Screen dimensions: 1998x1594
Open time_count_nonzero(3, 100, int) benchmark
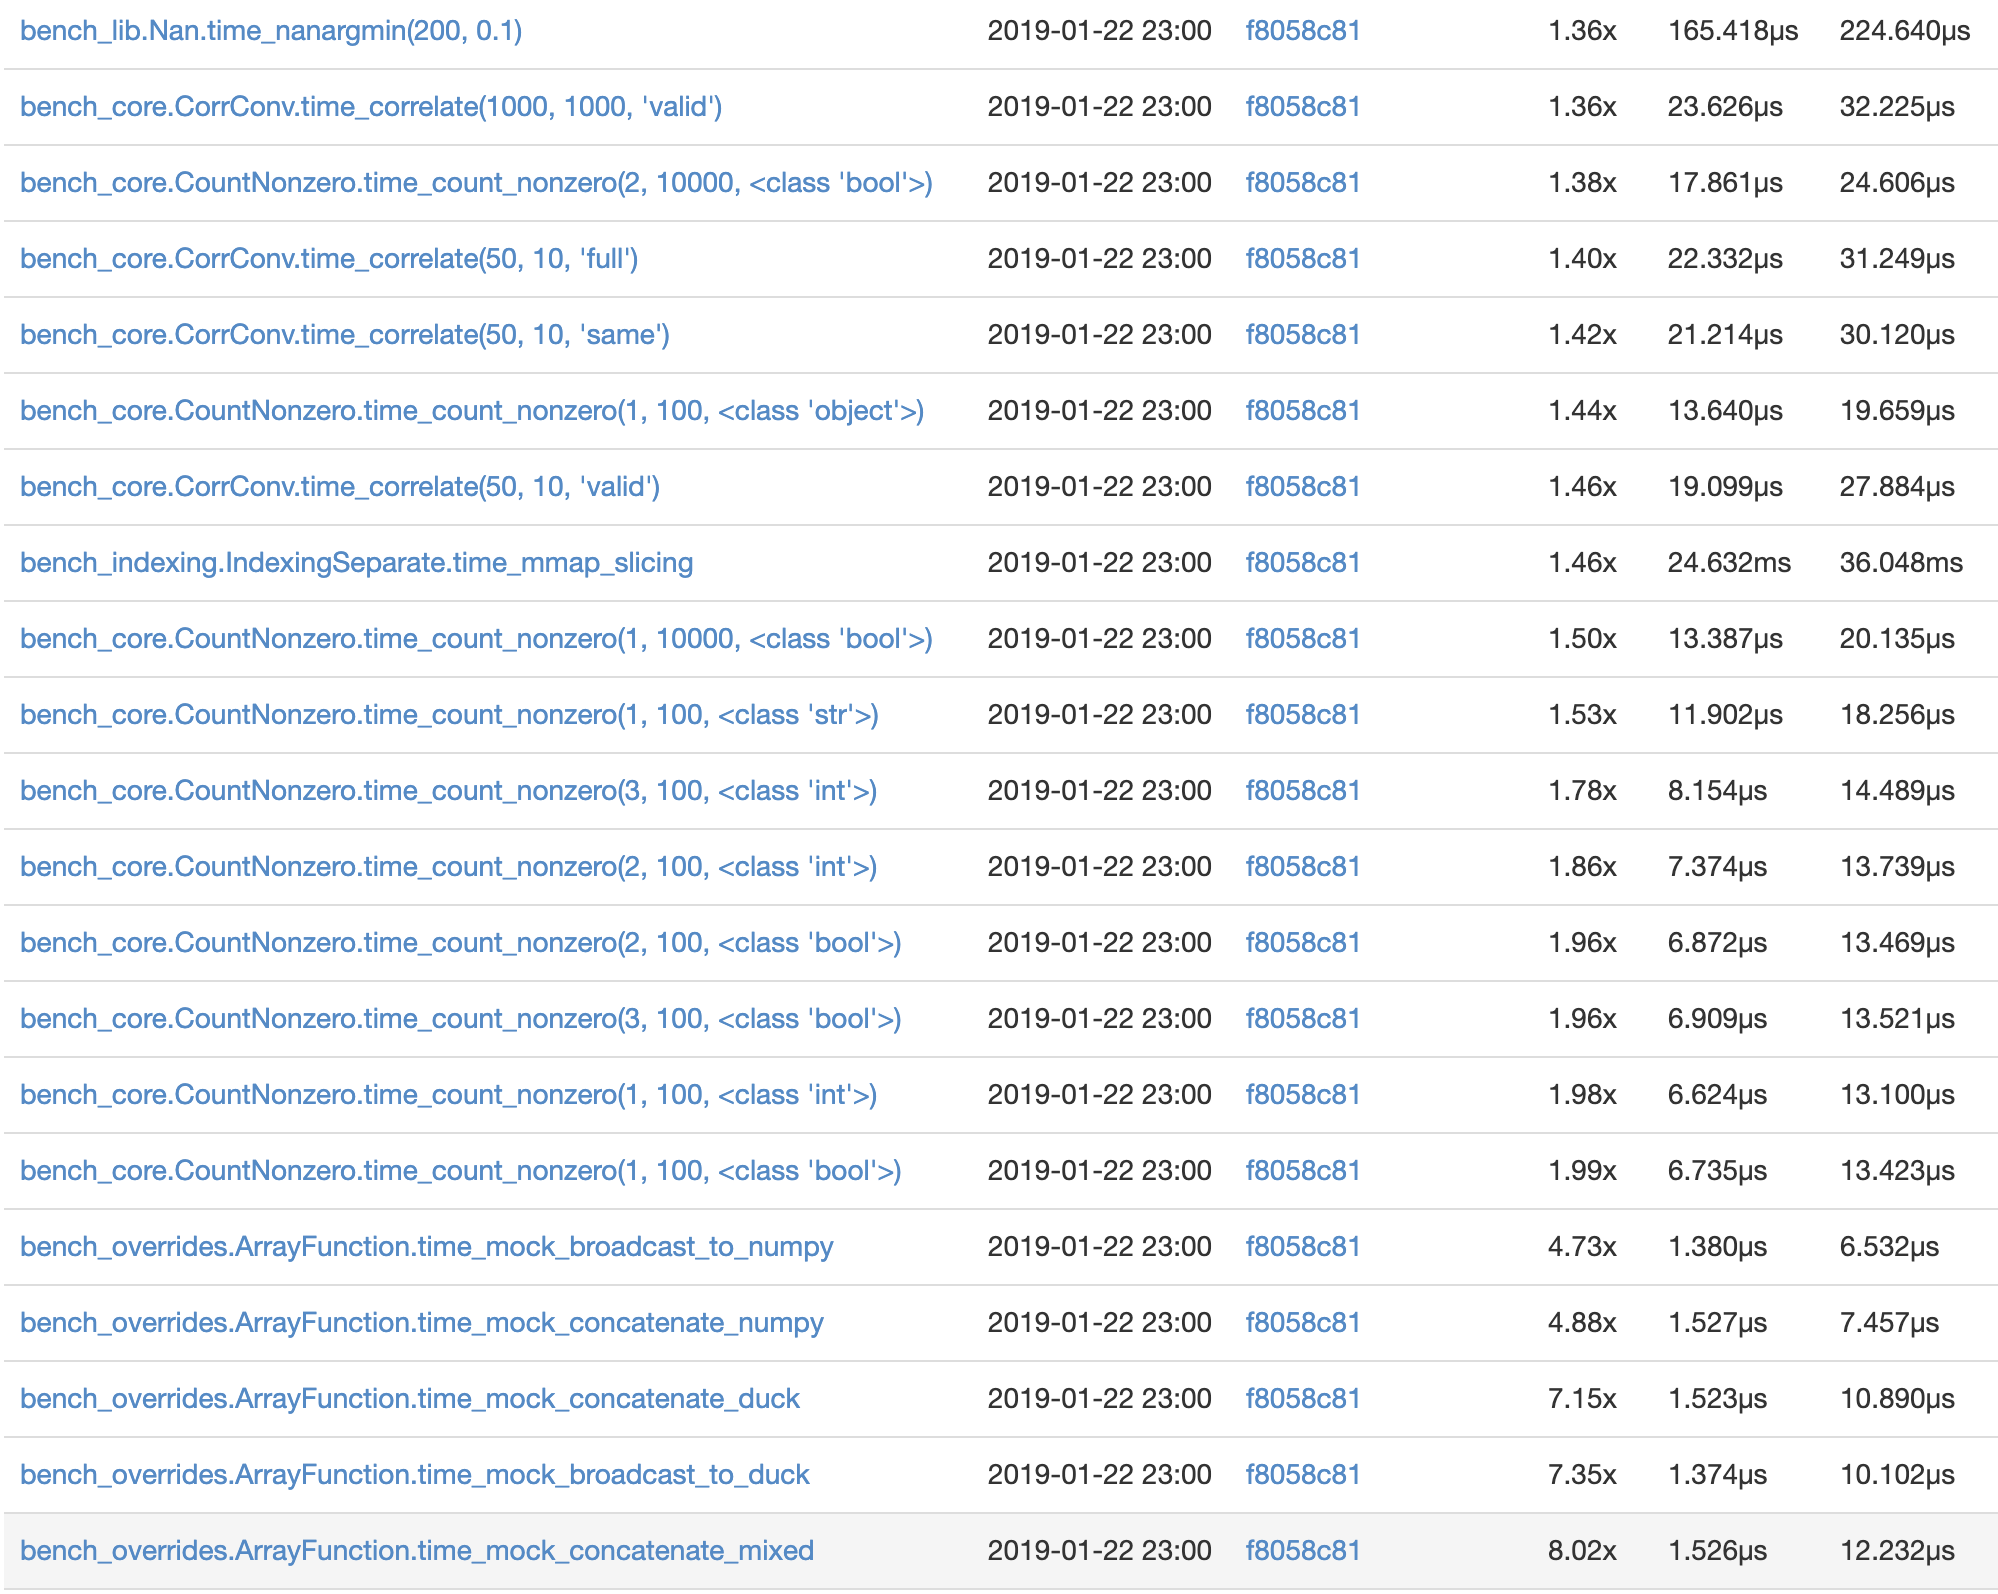click(448, 791)
